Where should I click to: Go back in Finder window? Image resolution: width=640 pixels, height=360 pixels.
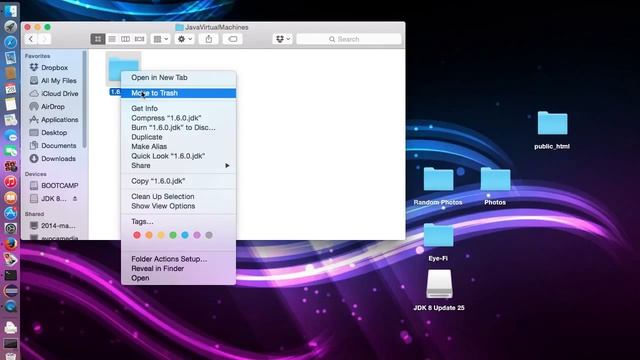[31, 39]
